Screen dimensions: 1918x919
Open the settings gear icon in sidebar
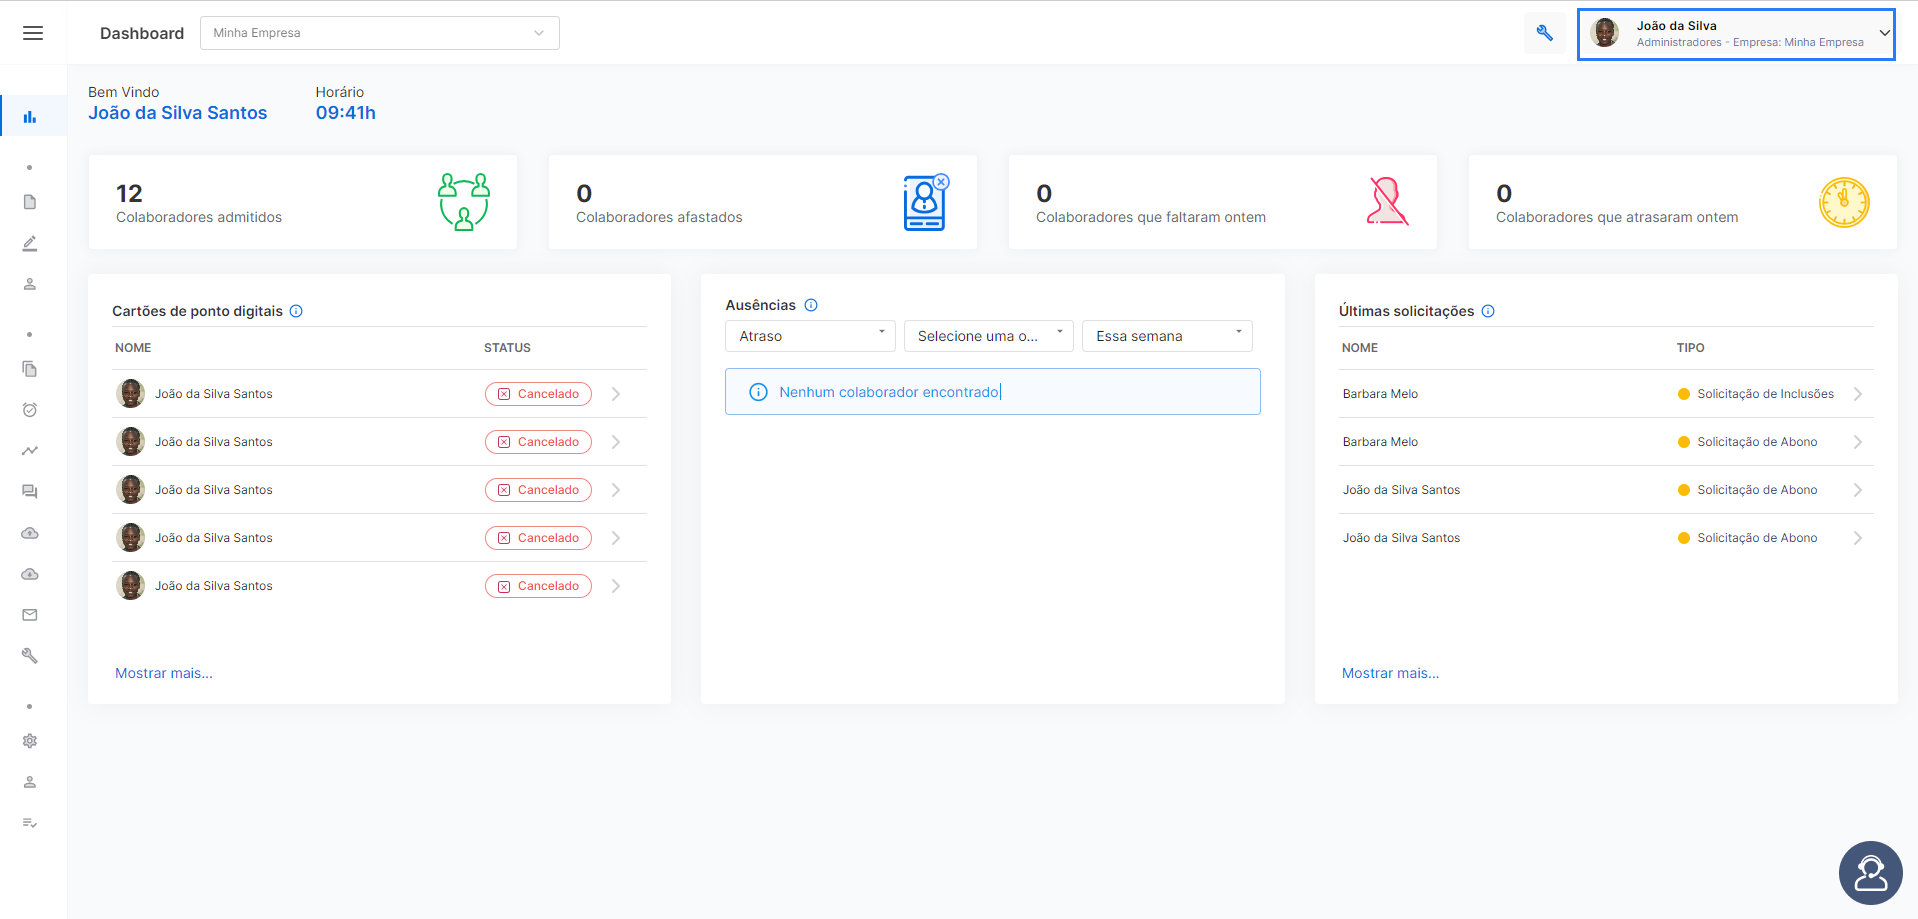point(30,741)
